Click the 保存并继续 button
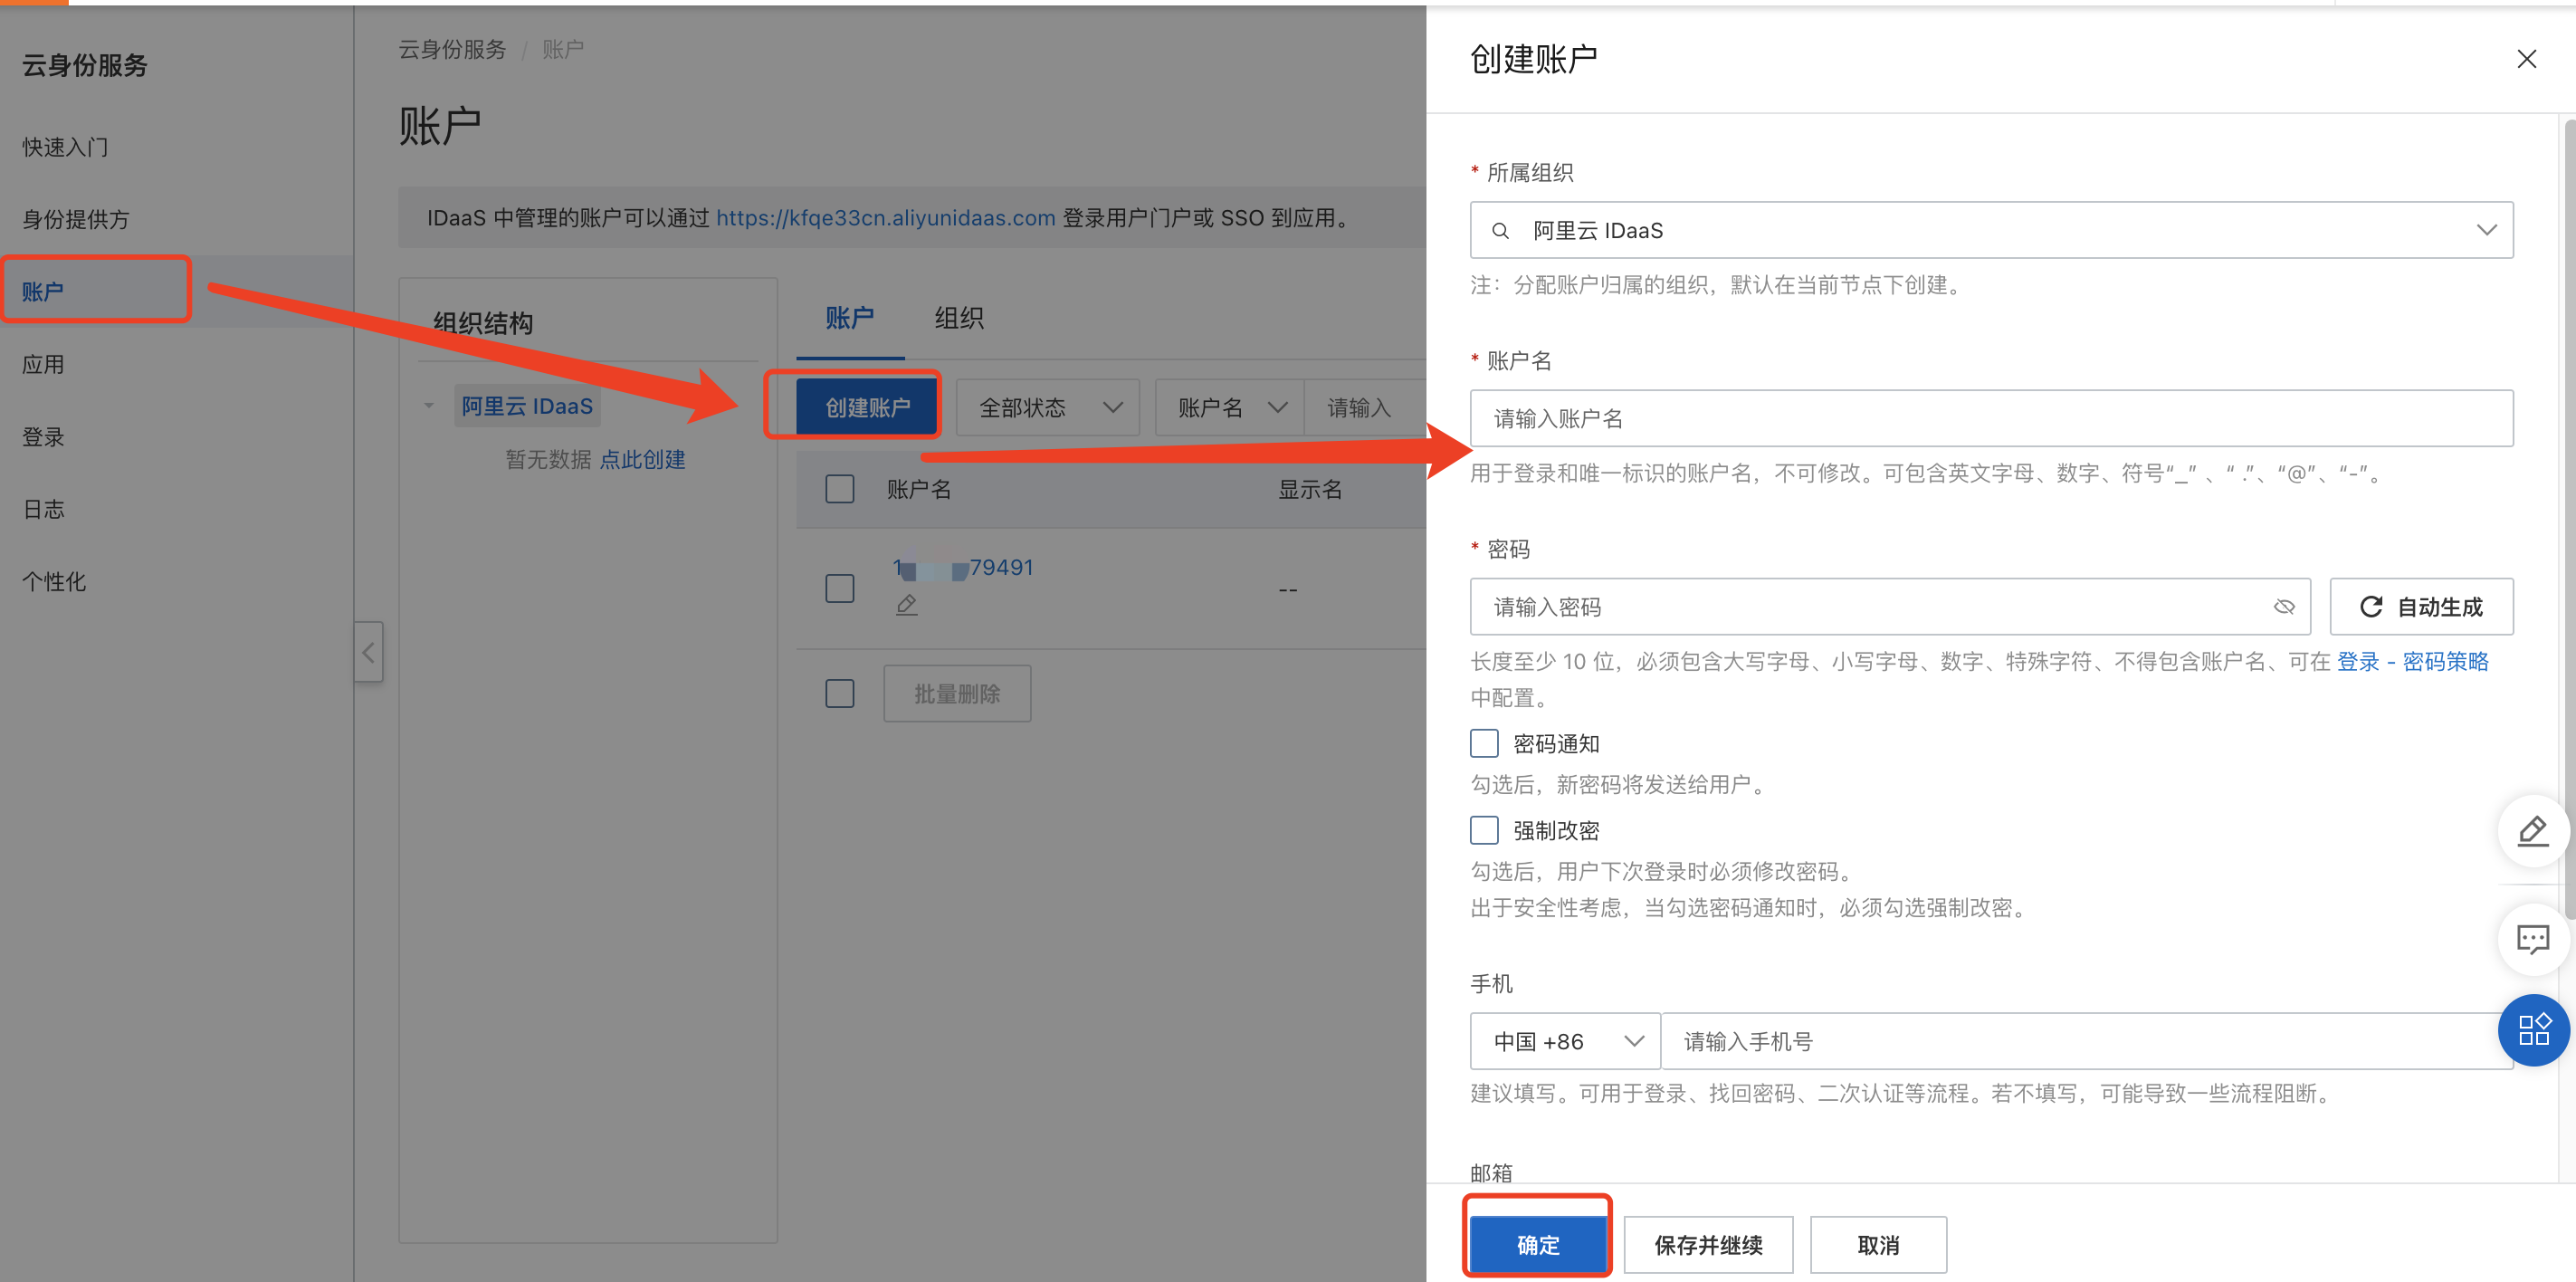 (1708, 1245)
